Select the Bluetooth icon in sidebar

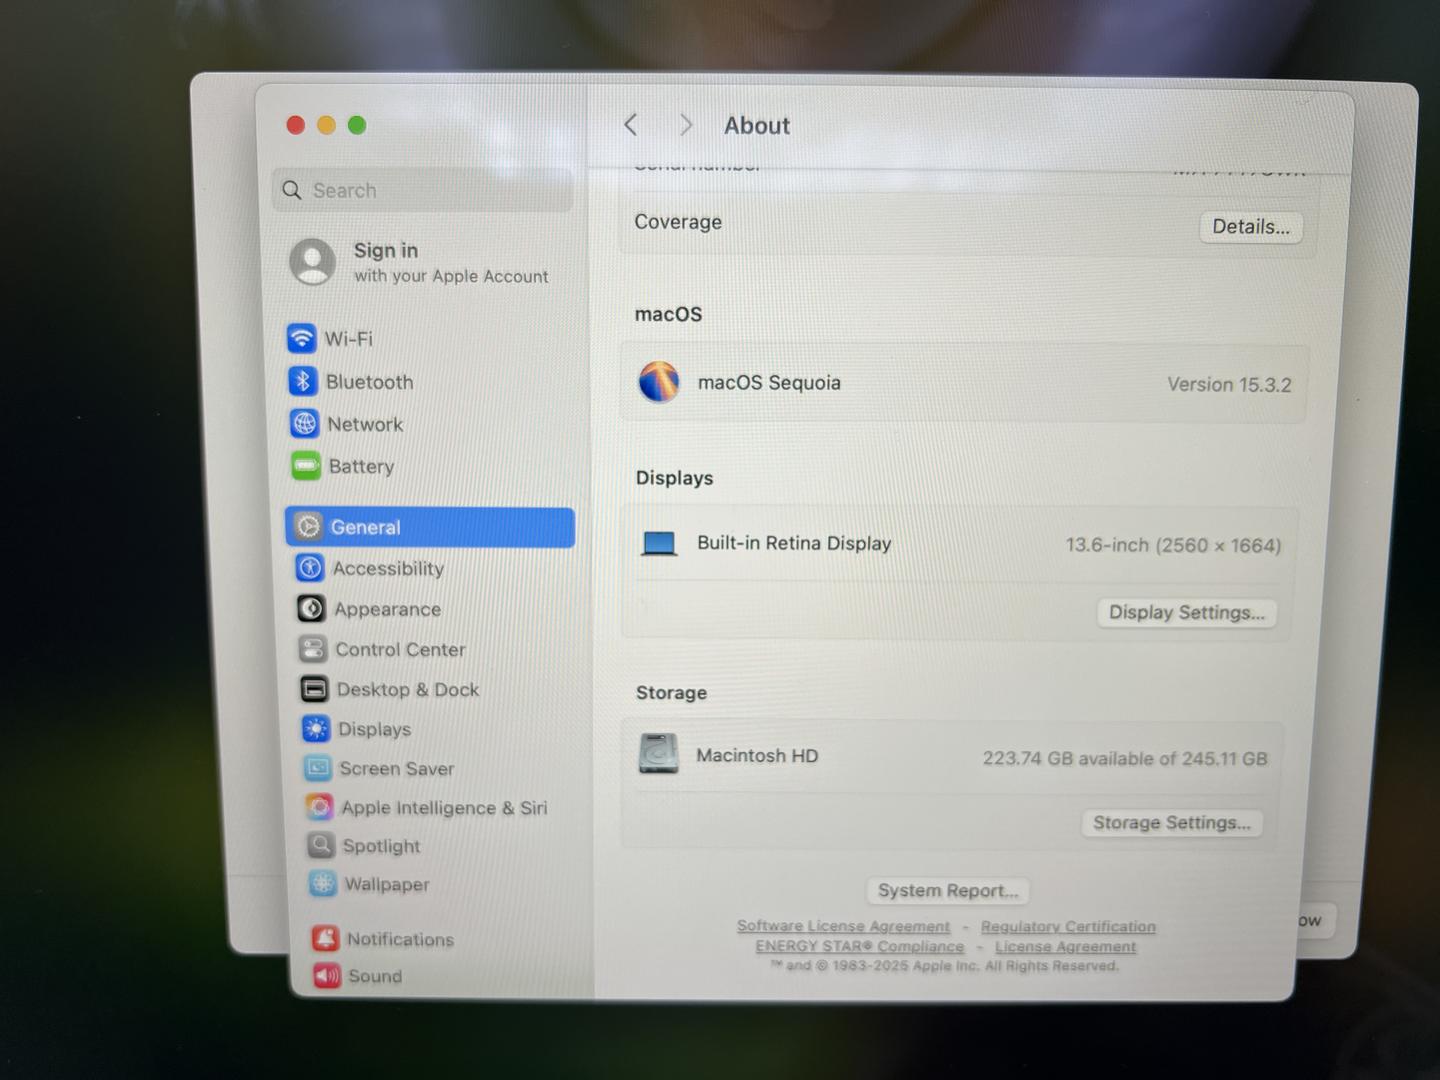coord(303,381)
